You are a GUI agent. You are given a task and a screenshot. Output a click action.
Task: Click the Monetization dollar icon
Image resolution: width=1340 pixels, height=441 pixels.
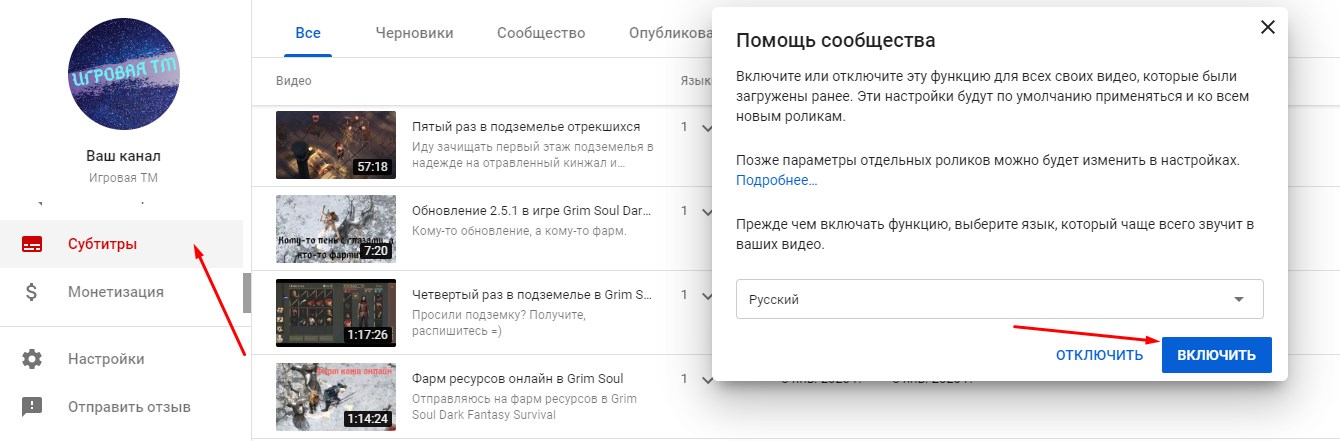[32, 292]
